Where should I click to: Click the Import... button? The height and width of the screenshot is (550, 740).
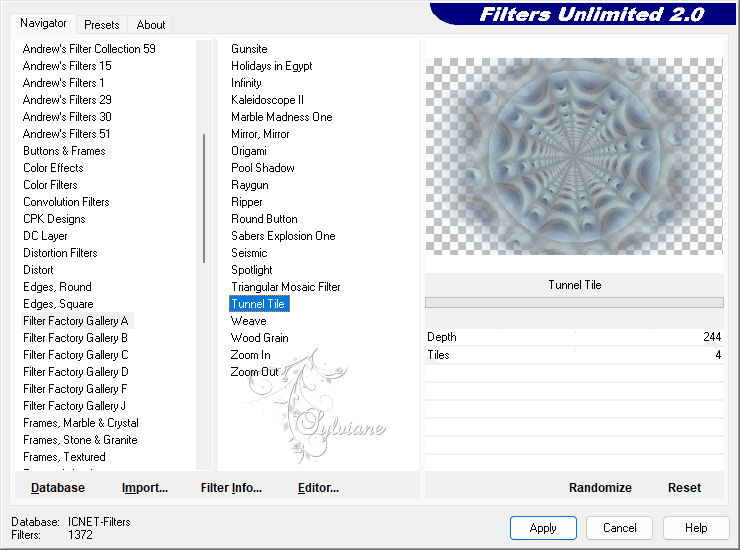pos(145,488)
